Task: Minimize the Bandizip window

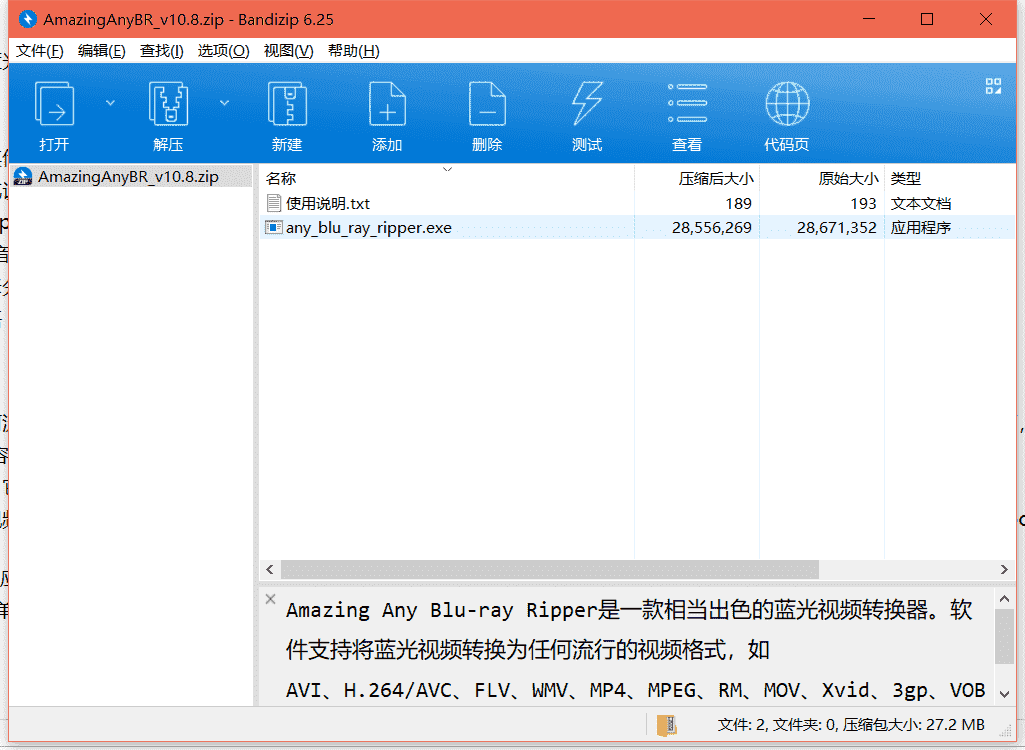Action: coord(869,19)
